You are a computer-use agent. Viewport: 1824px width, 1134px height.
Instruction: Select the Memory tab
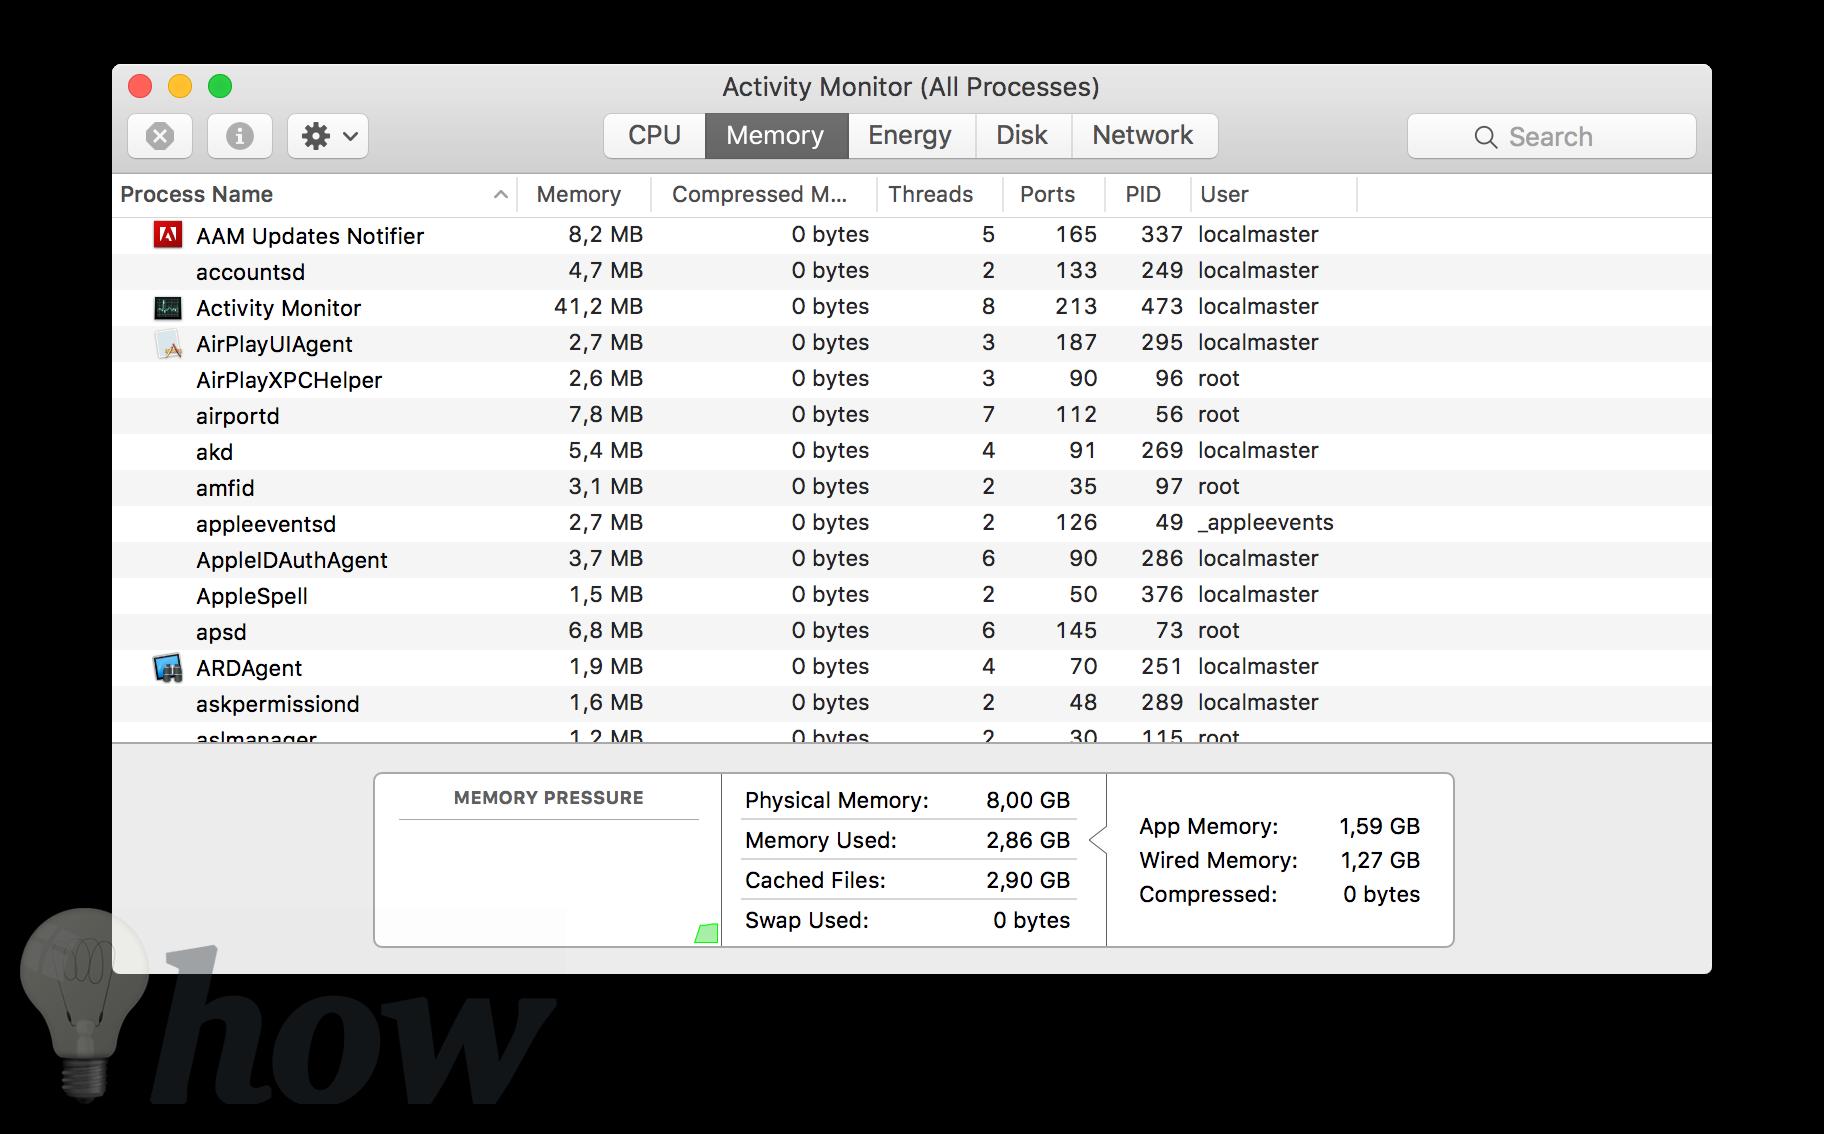[776, 136]
